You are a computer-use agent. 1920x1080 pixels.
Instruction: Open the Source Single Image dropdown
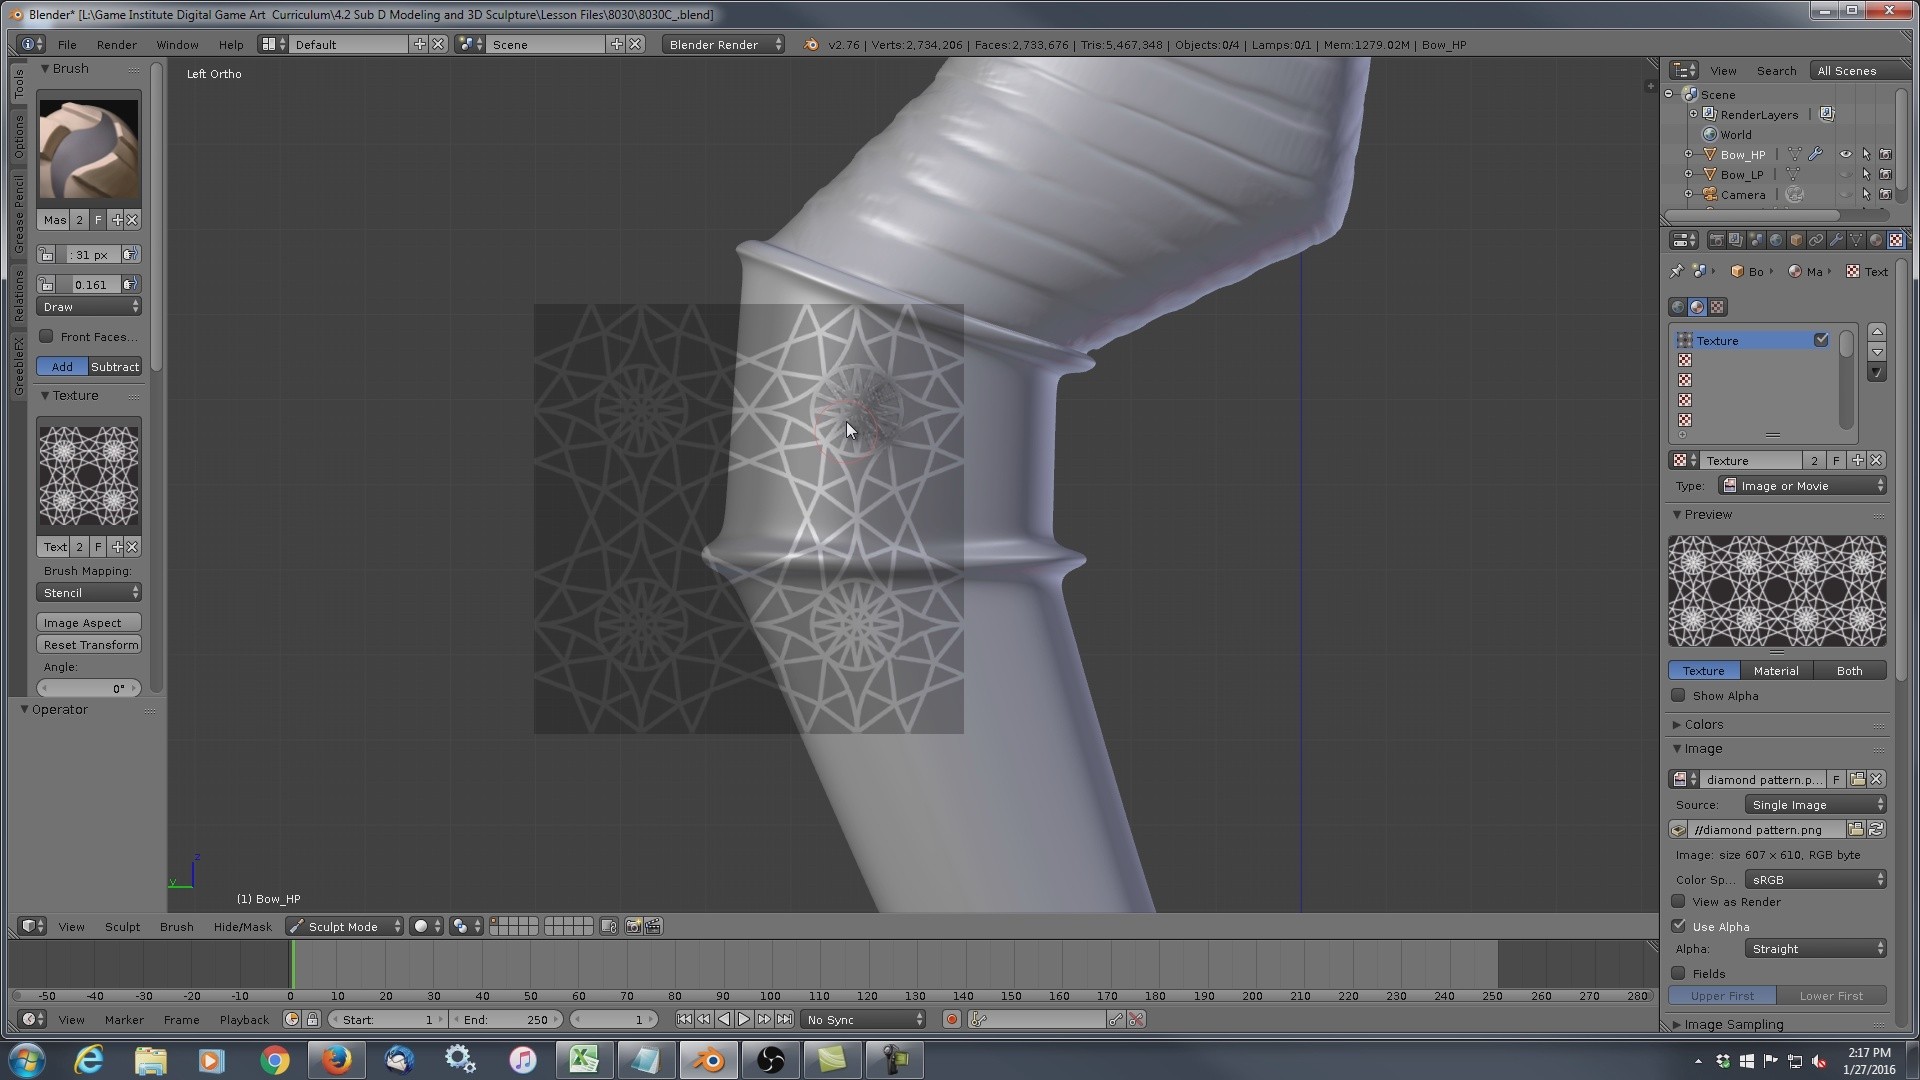click(1815, 805)
